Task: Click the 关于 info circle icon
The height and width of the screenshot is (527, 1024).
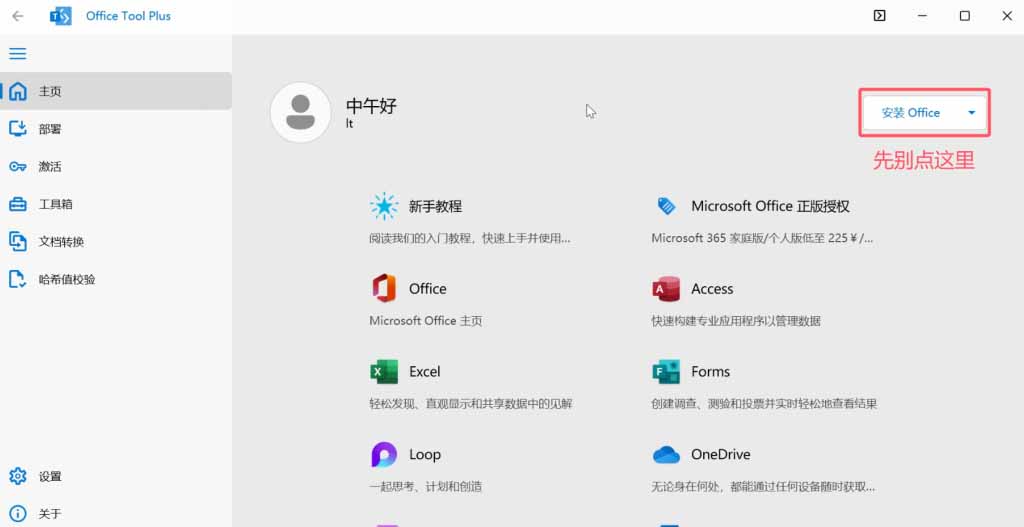Action: click(x=18, y=514)
